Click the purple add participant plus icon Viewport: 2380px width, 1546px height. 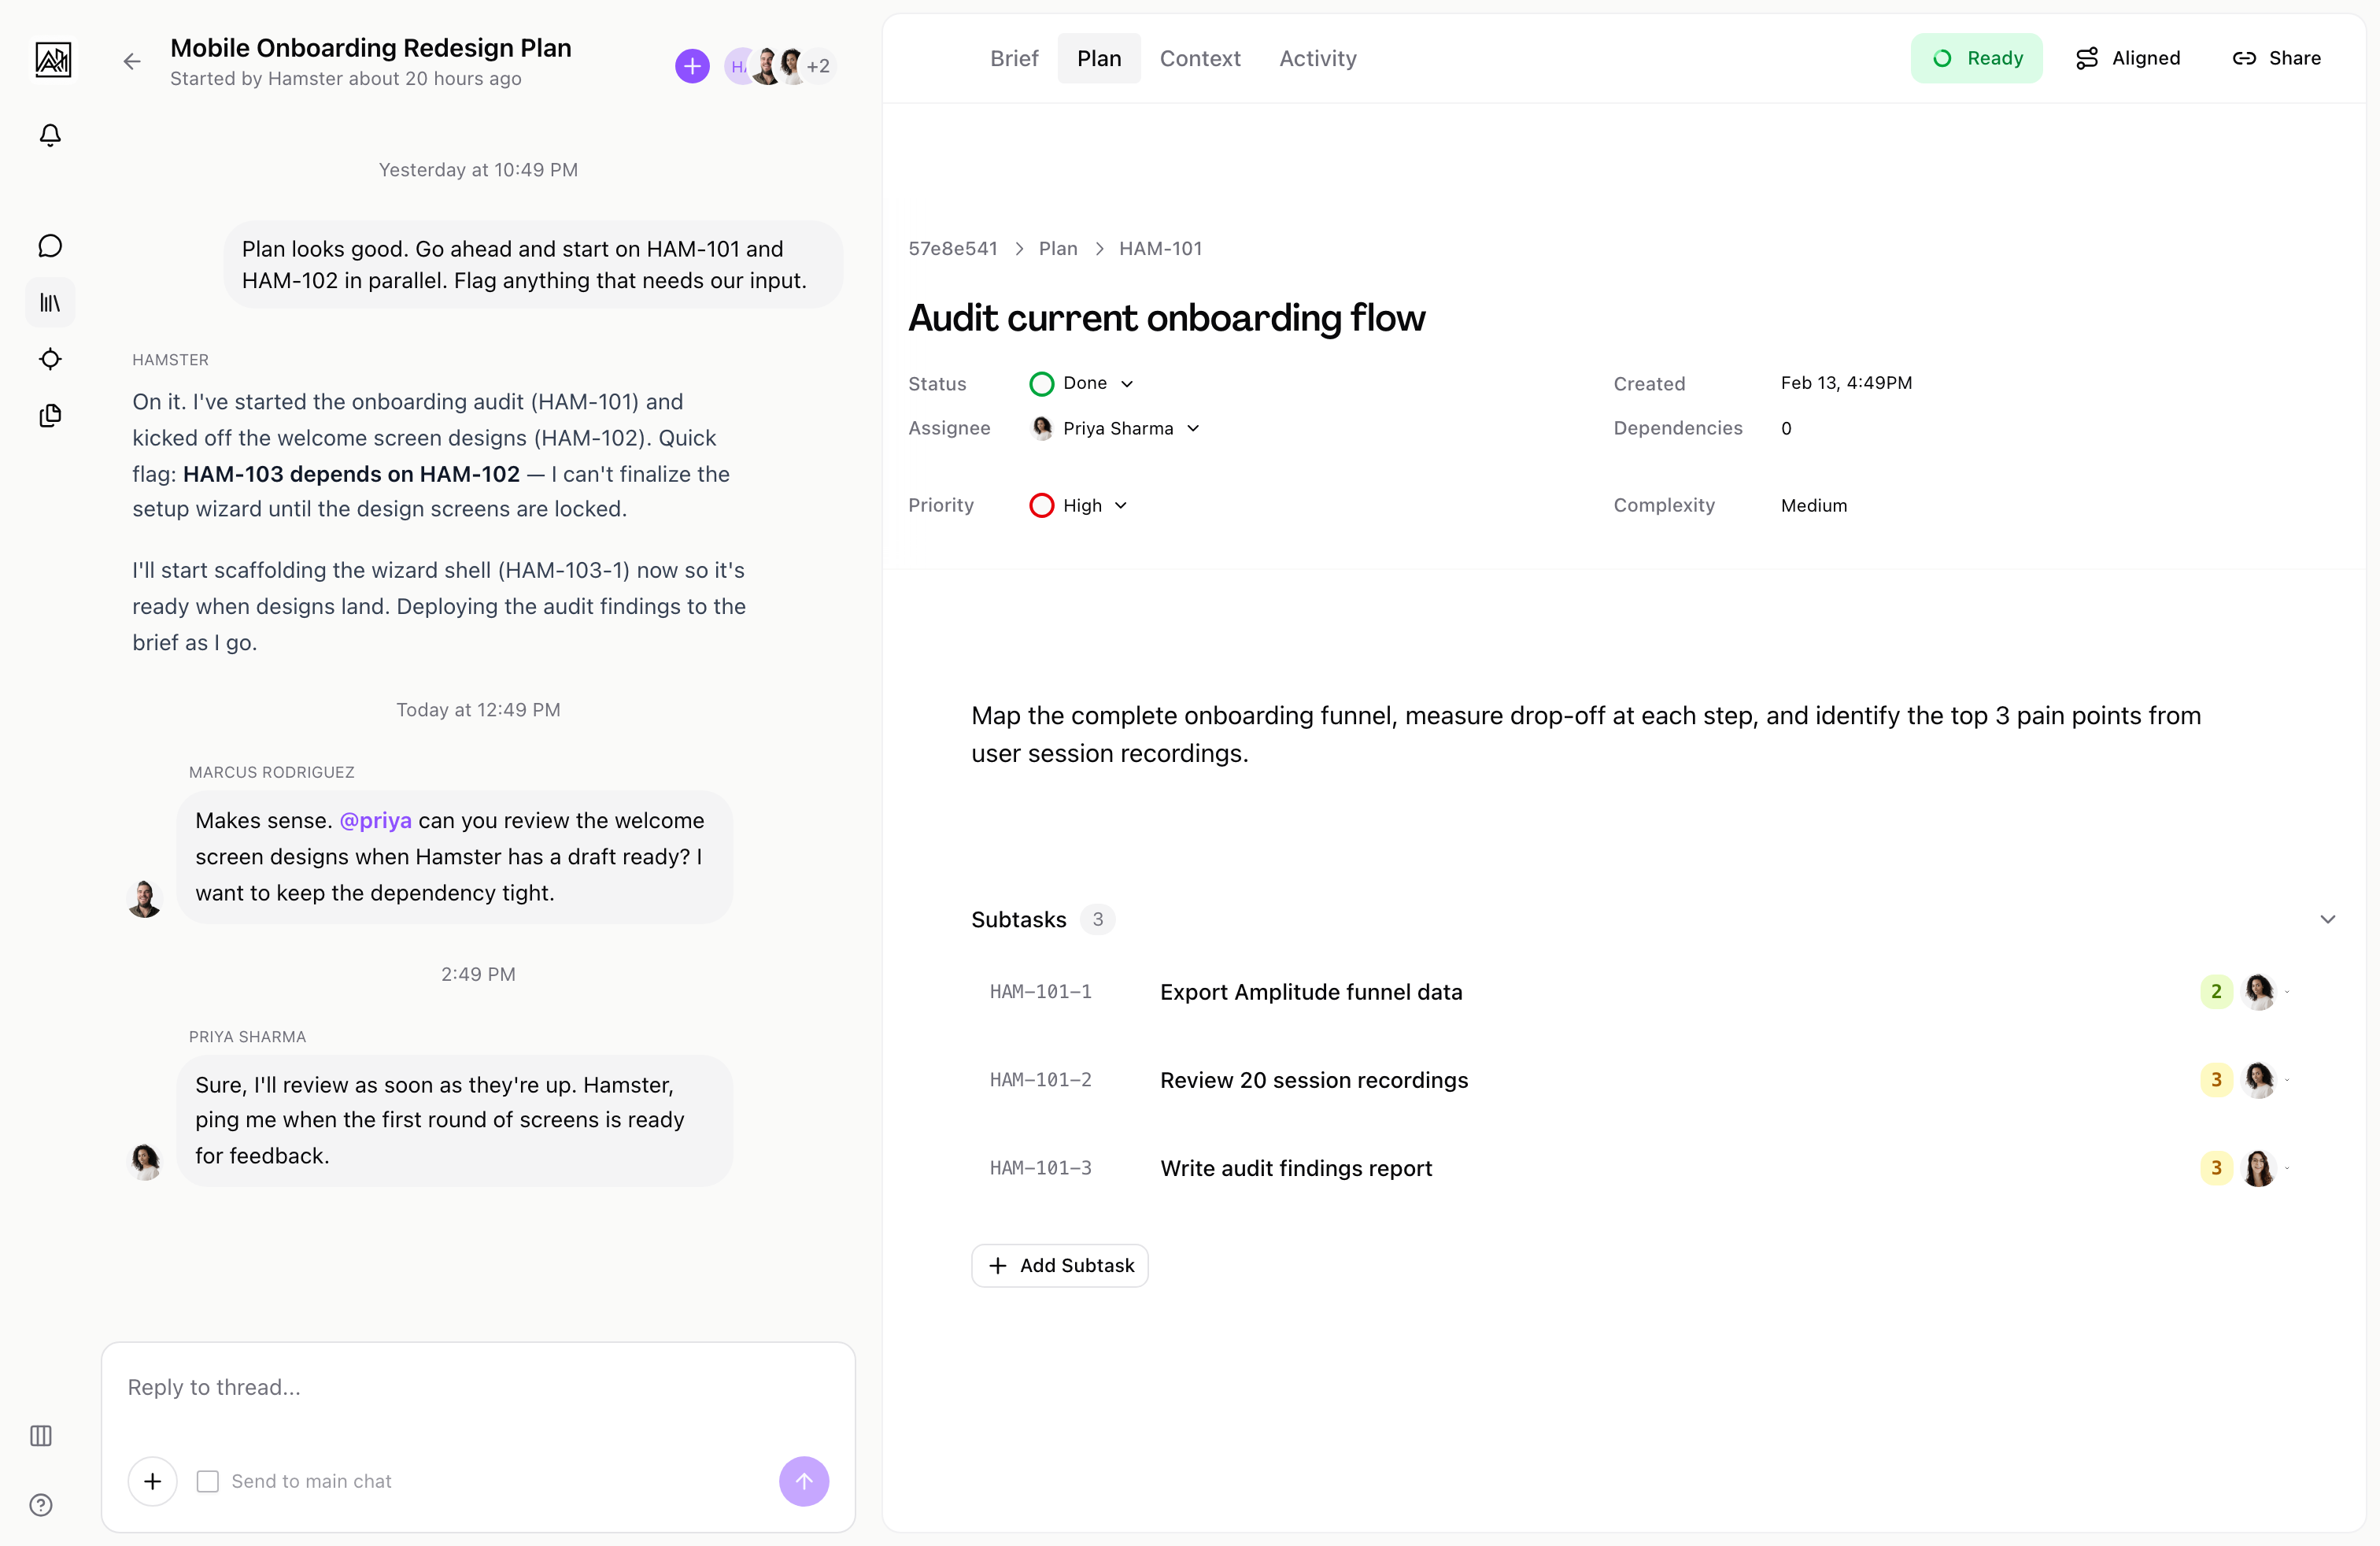692,66
